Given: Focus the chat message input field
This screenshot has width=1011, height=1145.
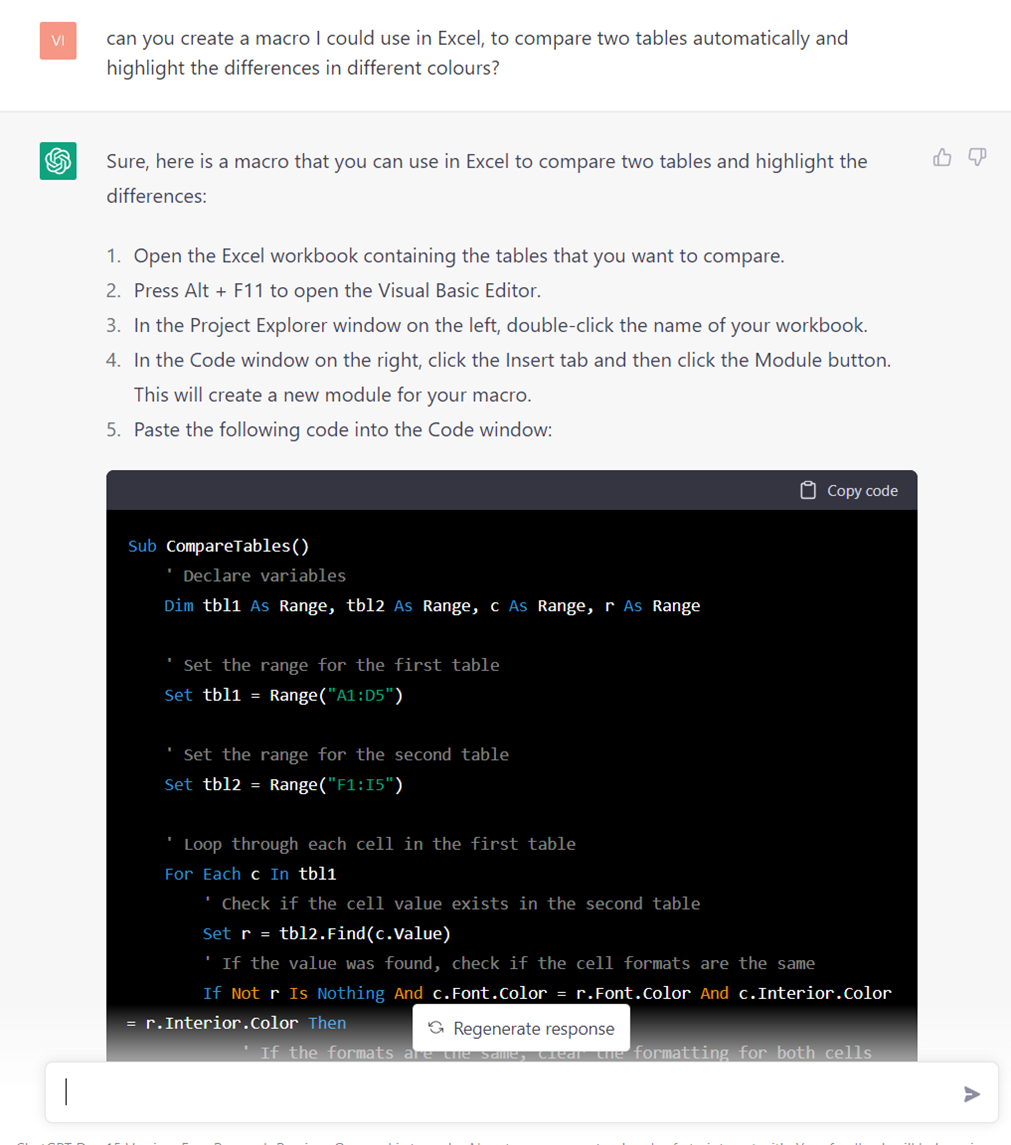Looking at the screenshot, I should click(500, 1092).
